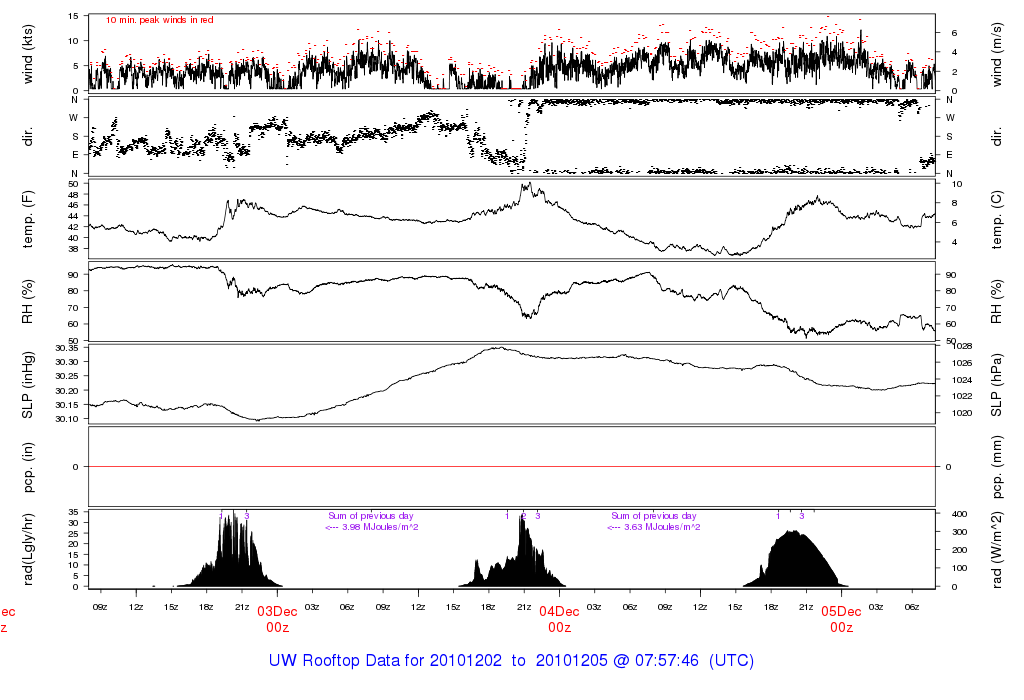Select the '400' W/m^2 tick label

(959, 514)
